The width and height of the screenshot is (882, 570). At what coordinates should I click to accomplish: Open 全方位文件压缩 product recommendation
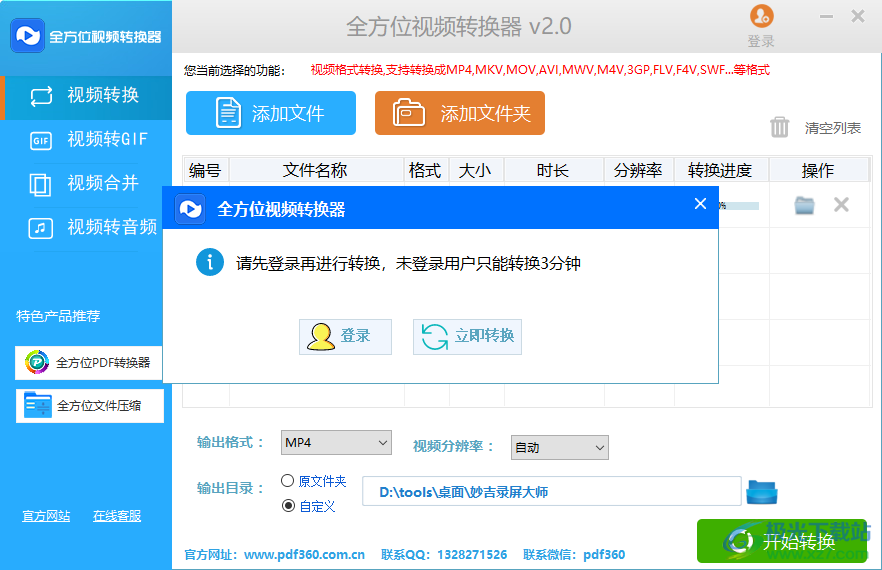point(90,406)
